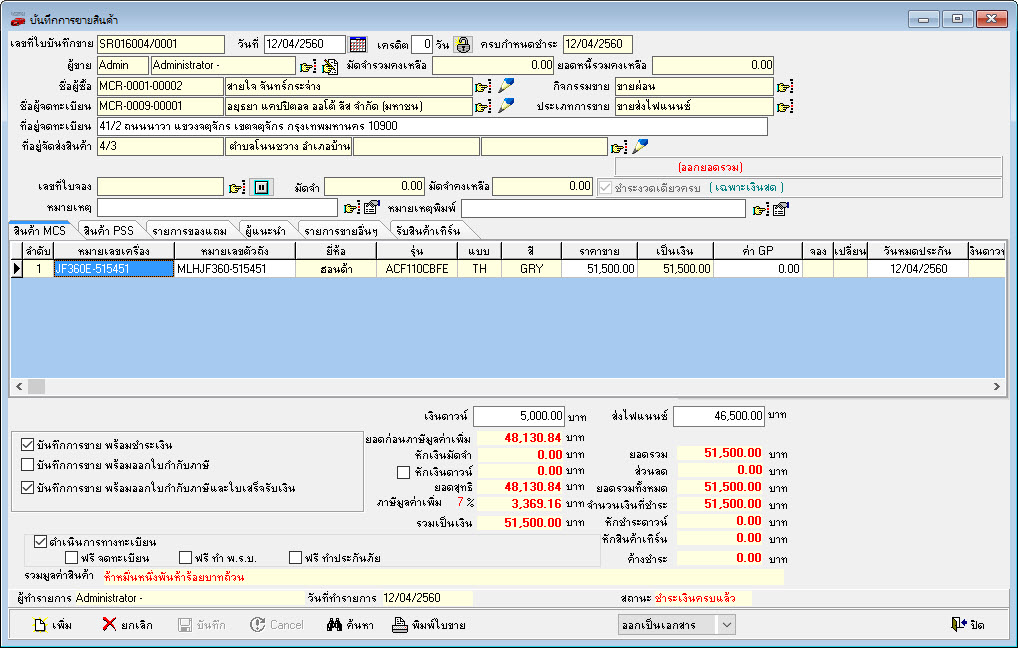
Task: Click the notepad icon beside หมายเหตุพิมพ์ field
Action: click(x=781, y=208)
